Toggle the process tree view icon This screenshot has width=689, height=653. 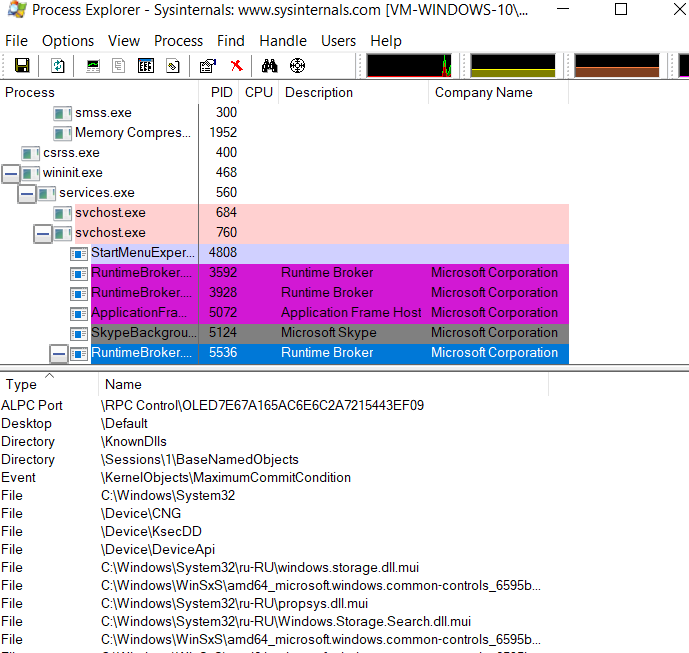click(119, 66)
